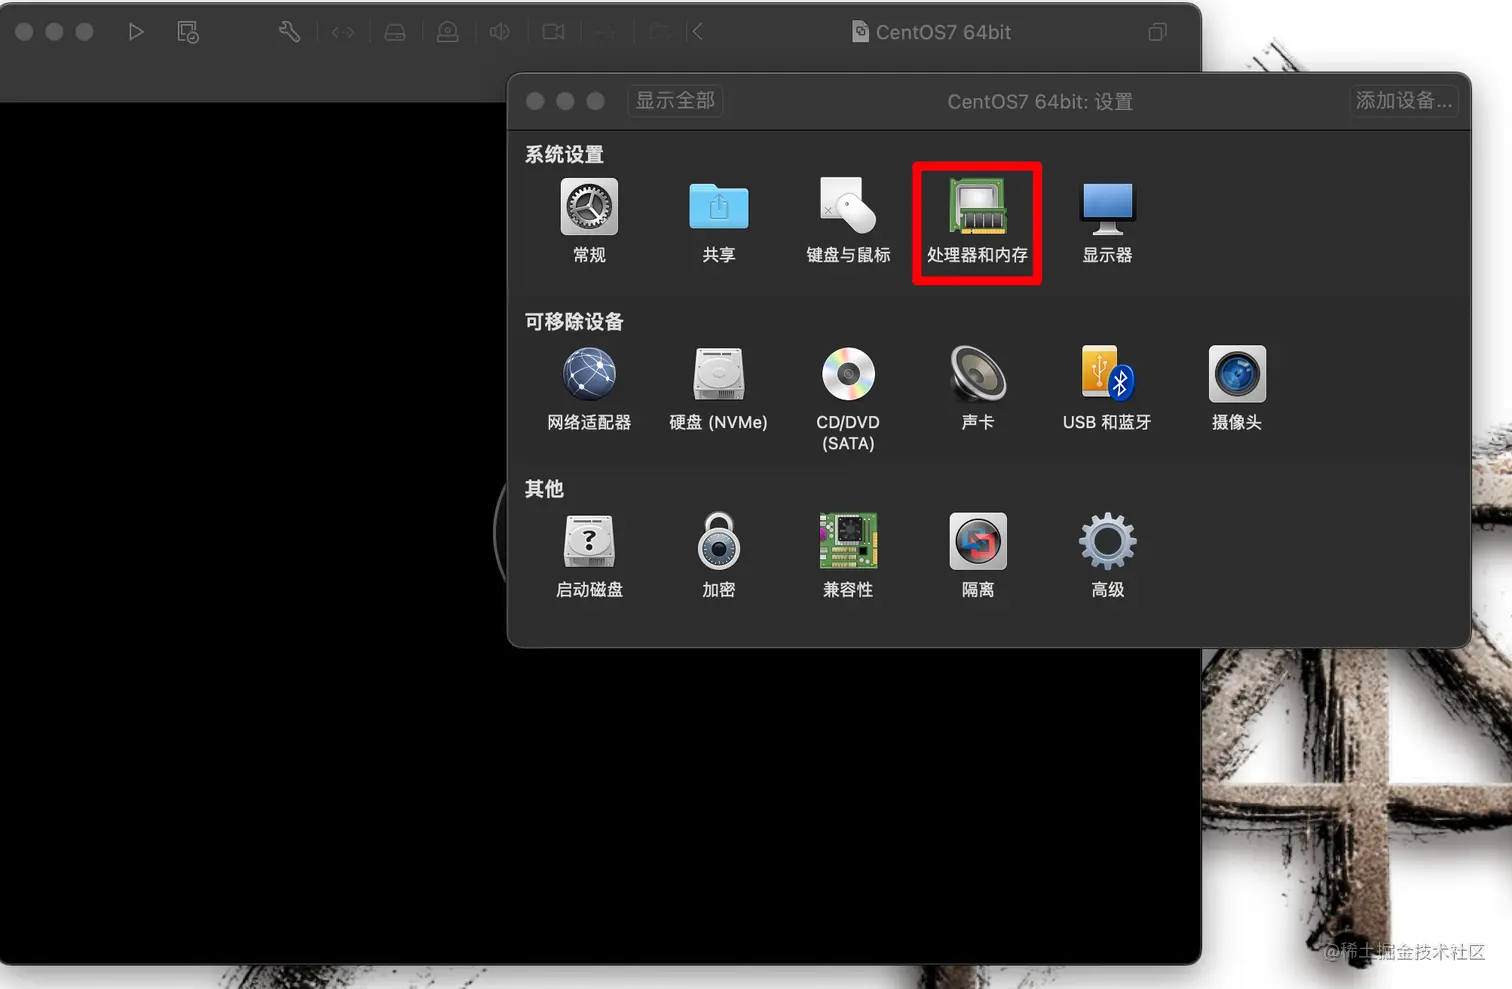The image size is (1512, 989).
Task: Click the CD/DVD drive toolbar icon
Action: pos(448,32)
